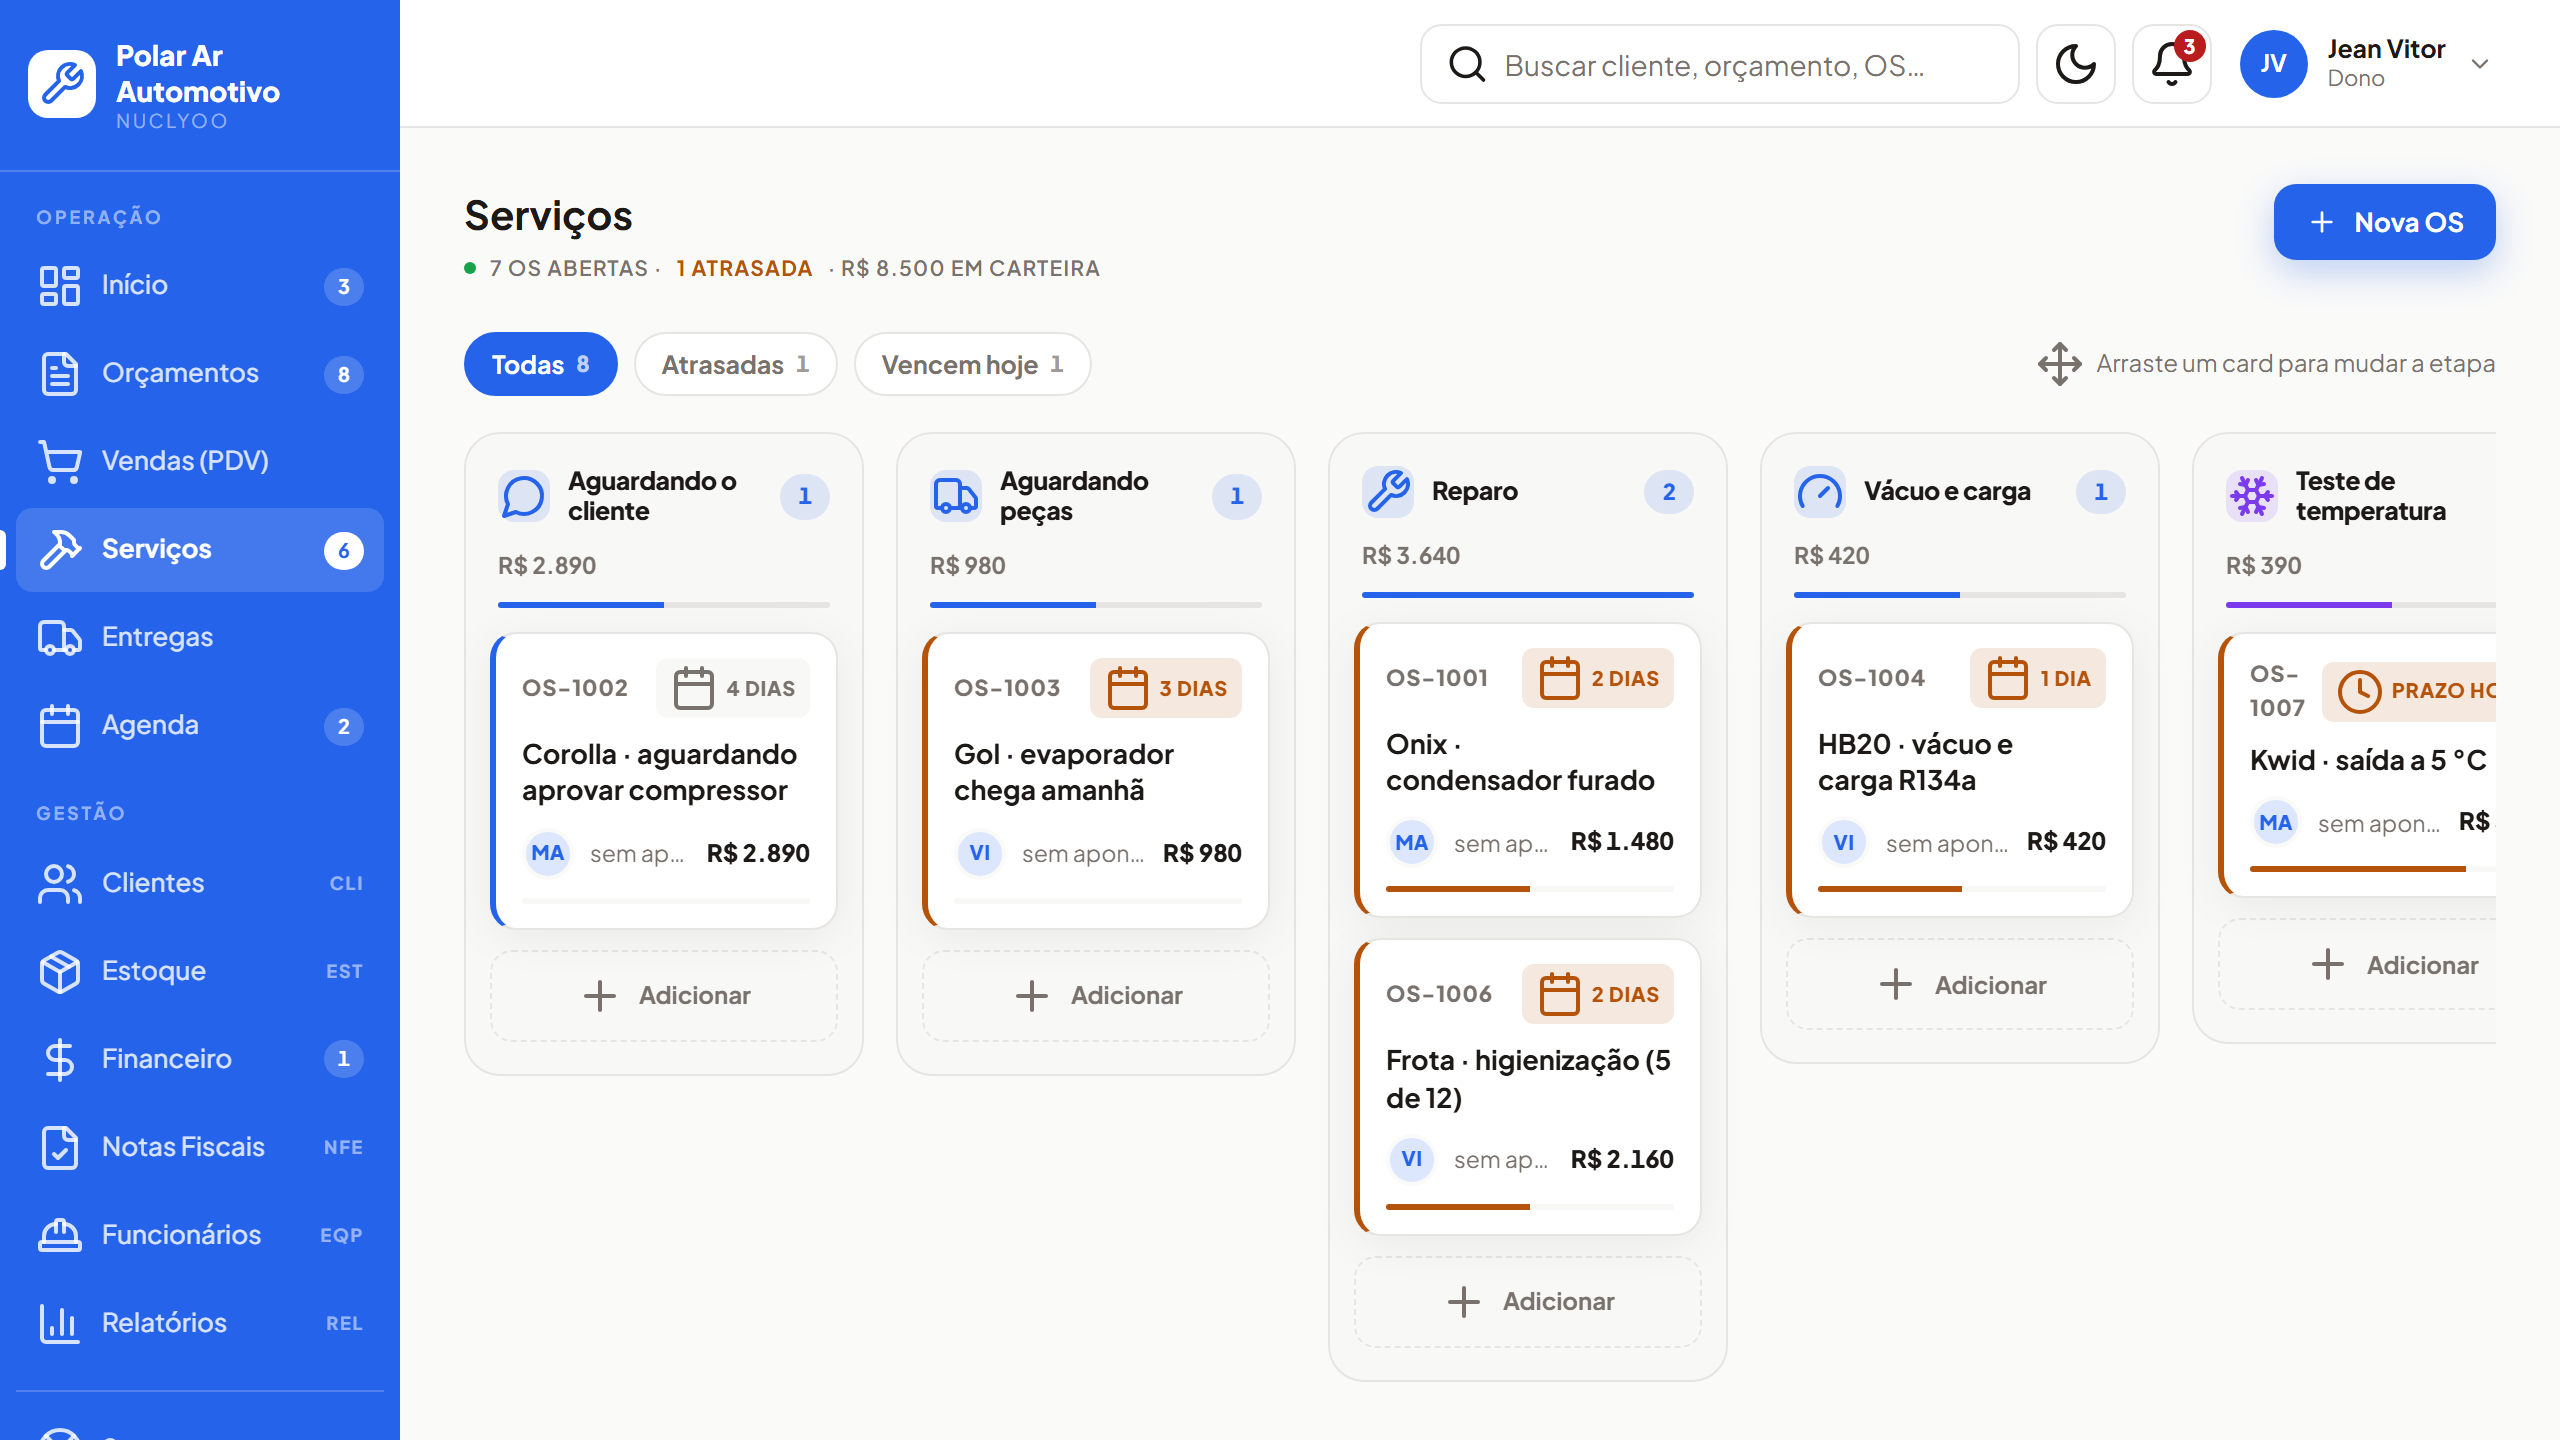Create a new order with Nova OS
The height and width of the screenshot is (1440, 2560).
tap(2384, 222)
